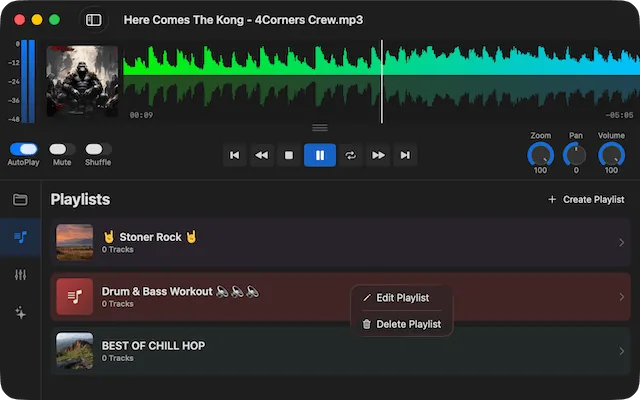The height and width of the screenshot is (400, 640).
Task: Select the Playlists music note tab in sidebar
Action: pos(20,237)
